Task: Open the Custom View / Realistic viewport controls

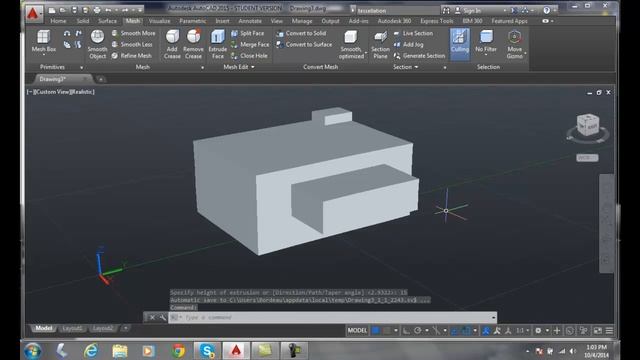Action: click(x=61, y=92)
